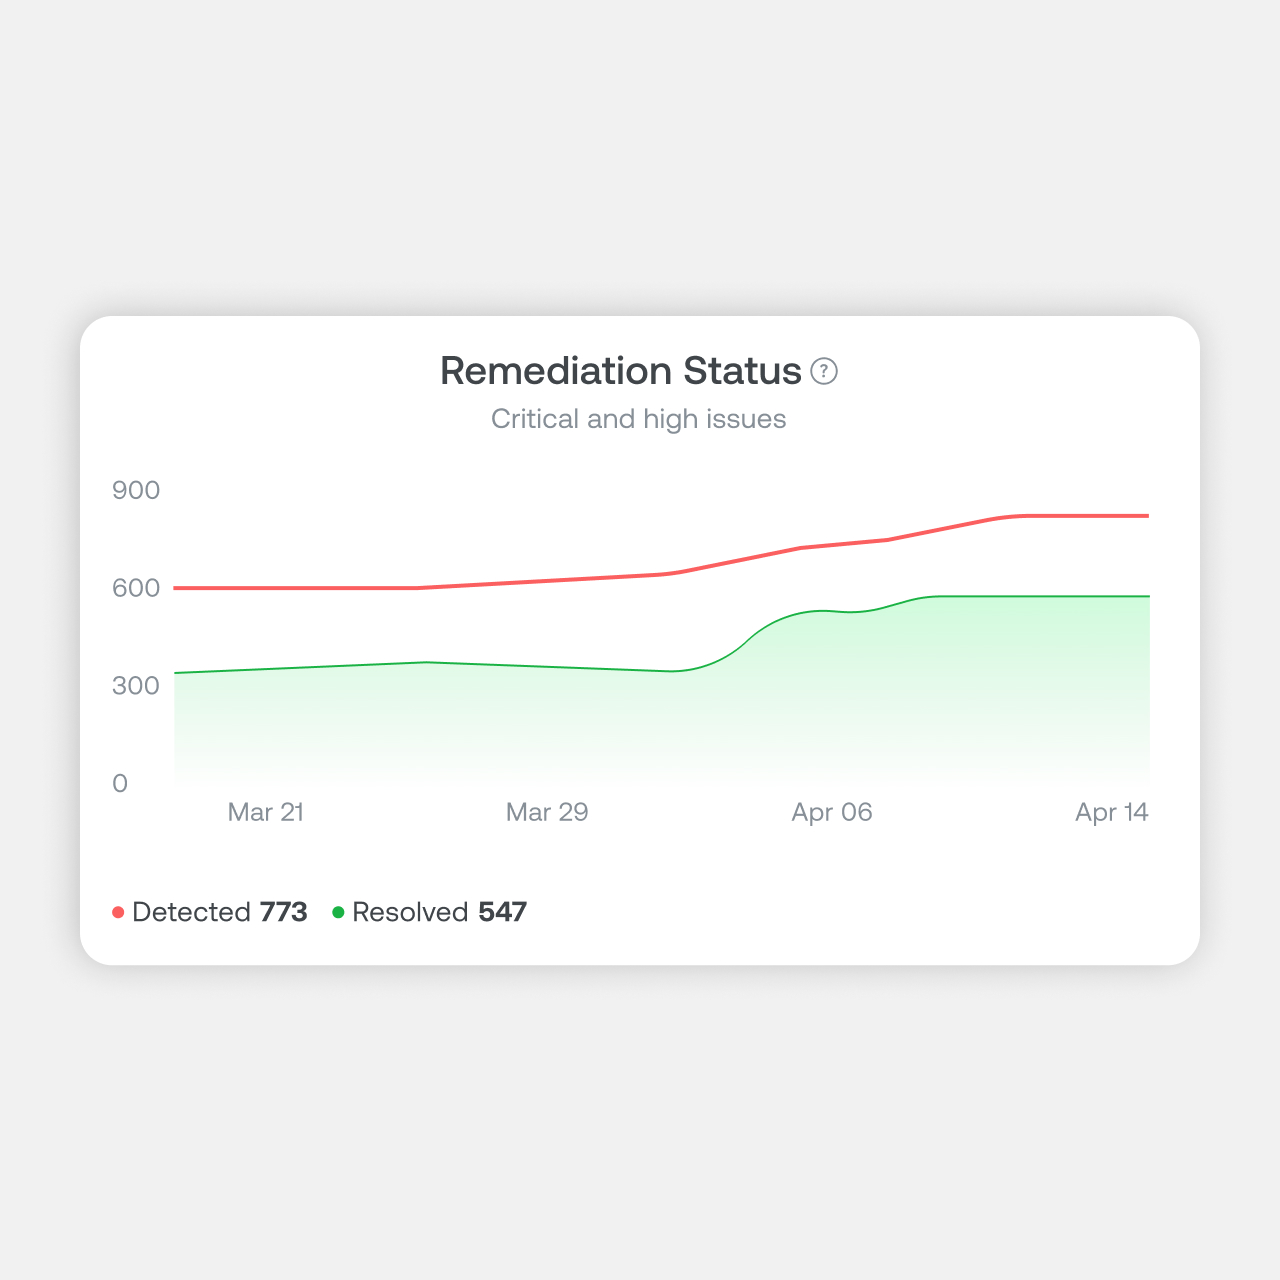Toggle the Detected series legend label
The image size is (1280, 1280).
191,912
